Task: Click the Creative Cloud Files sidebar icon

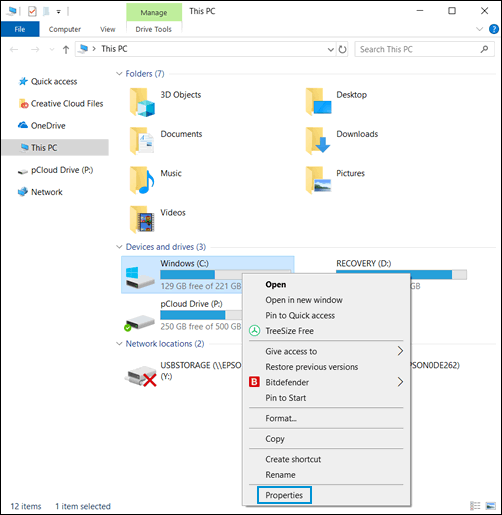Action: pos(23,104)
